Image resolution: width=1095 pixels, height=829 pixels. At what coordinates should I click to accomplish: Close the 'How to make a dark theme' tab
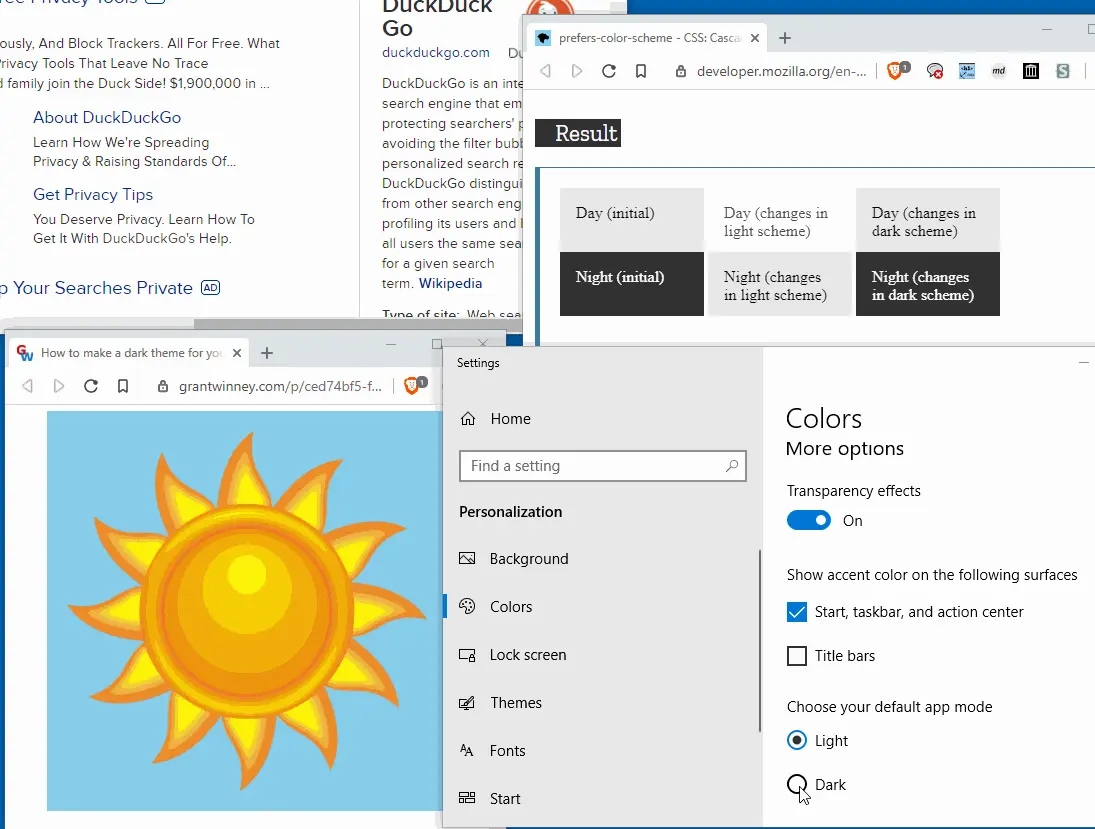click(x=237, y=353)
